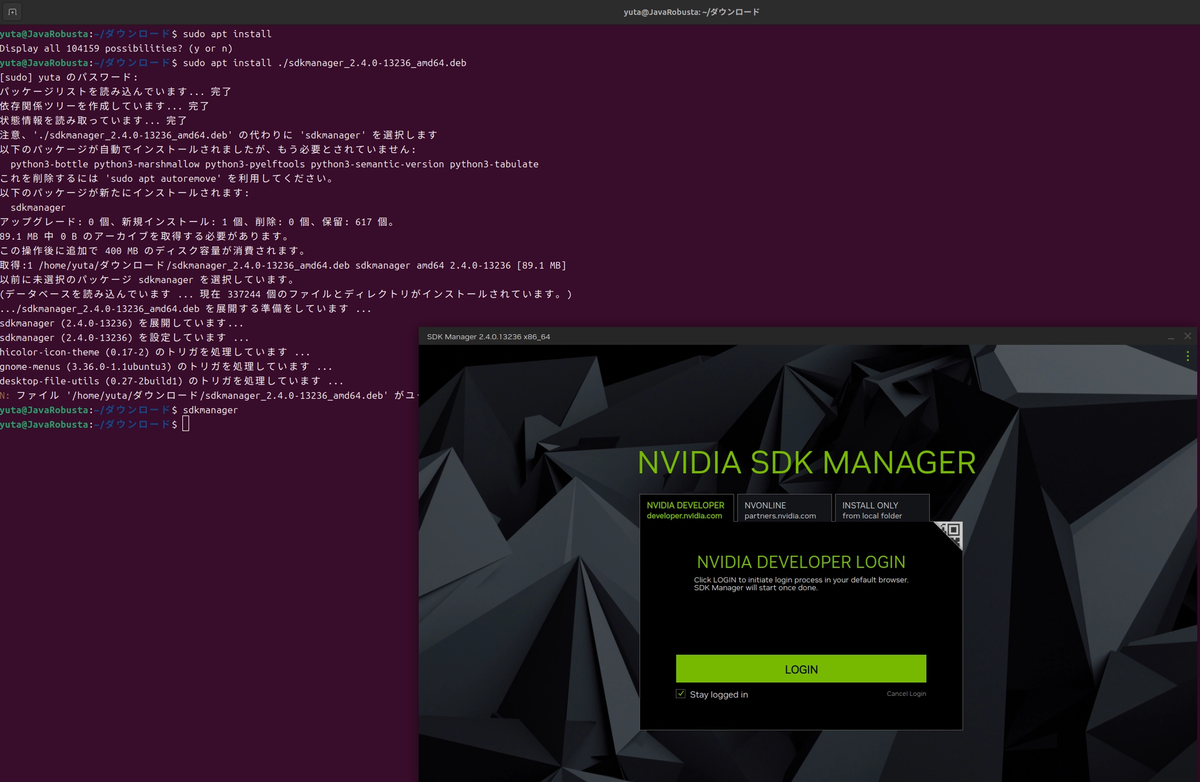1200x782 pixels.
Task: Click the 'gnome-menus (3.36.0-1.1ubuntu3)' terminal line
Action: (x=166, y=367)
